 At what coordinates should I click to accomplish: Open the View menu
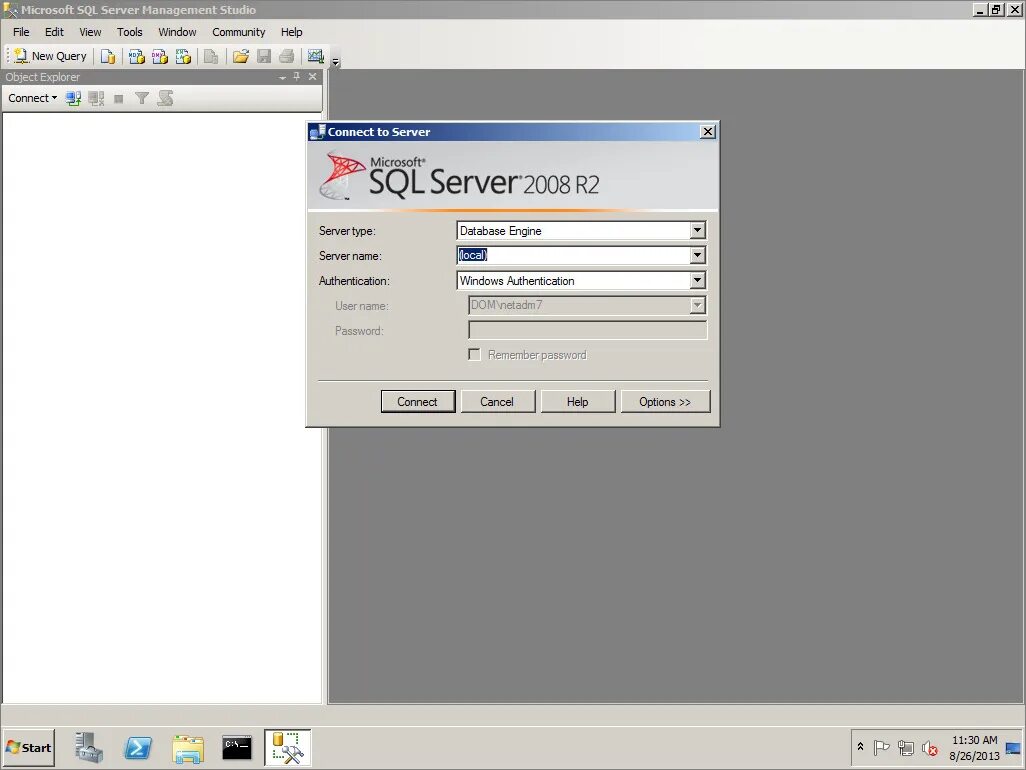pos(90,32)
